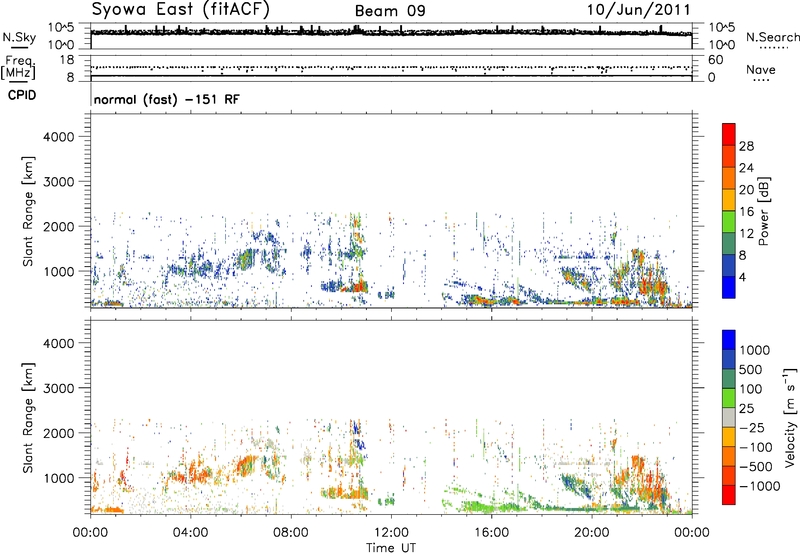800x554 pixels.
Task: Select the '12' label on Power colorbar
Action: pyautogui.click(x=746, y=234)
